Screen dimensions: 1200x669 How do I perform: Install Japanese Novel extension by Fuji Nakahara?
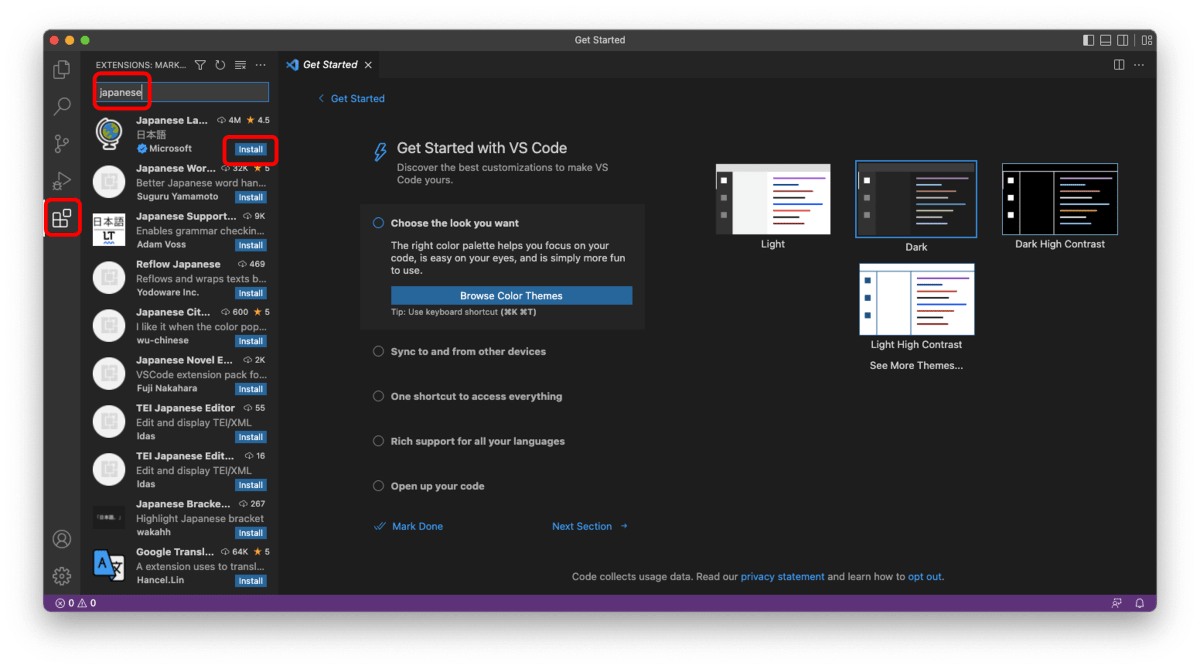coord(251,389)
